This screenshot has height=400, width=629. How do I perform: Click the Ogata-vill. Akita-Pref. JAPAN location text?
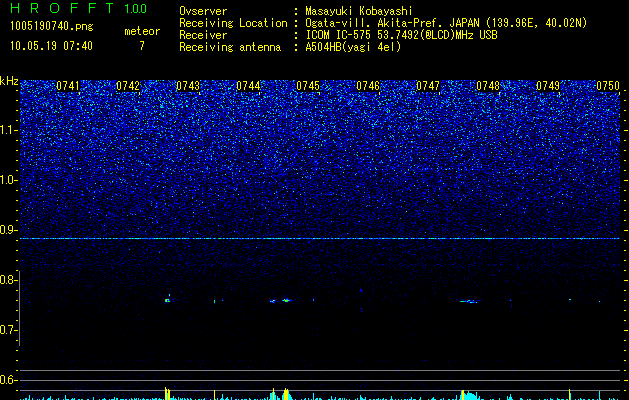click(446, 23)
